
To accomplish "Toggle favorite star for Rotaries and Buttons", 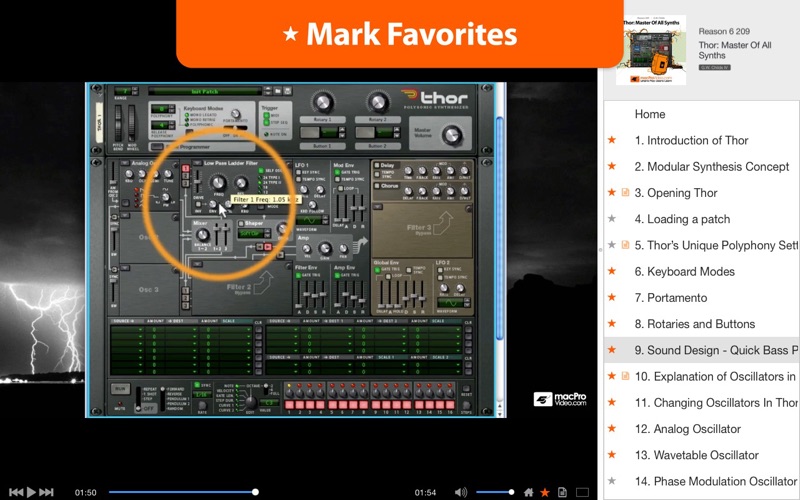I will click(612, 323).
